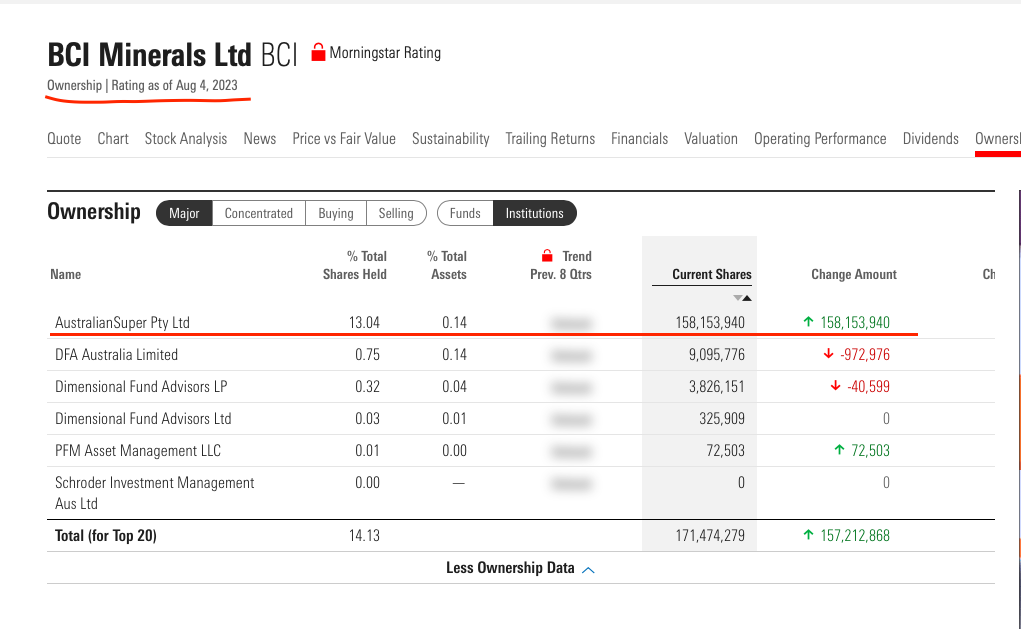The image size is (1021, 629).
Task: Select the Major ownership filter
Action: tap(184, 213)
